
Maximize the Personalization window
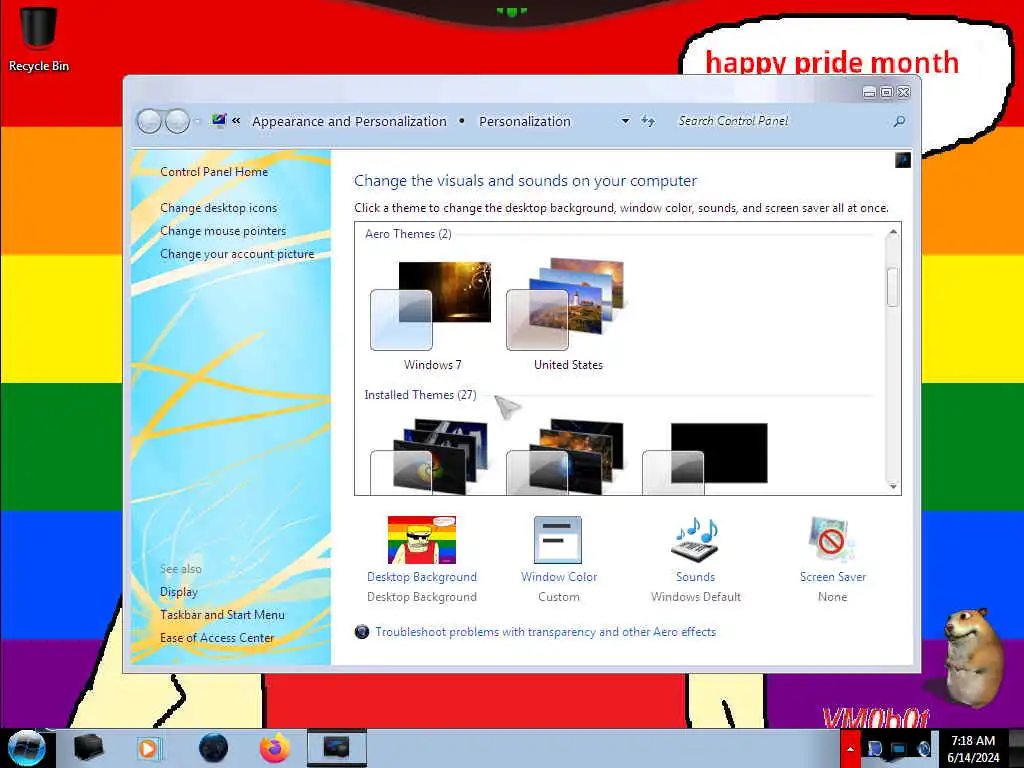click(x=886, y=93)
